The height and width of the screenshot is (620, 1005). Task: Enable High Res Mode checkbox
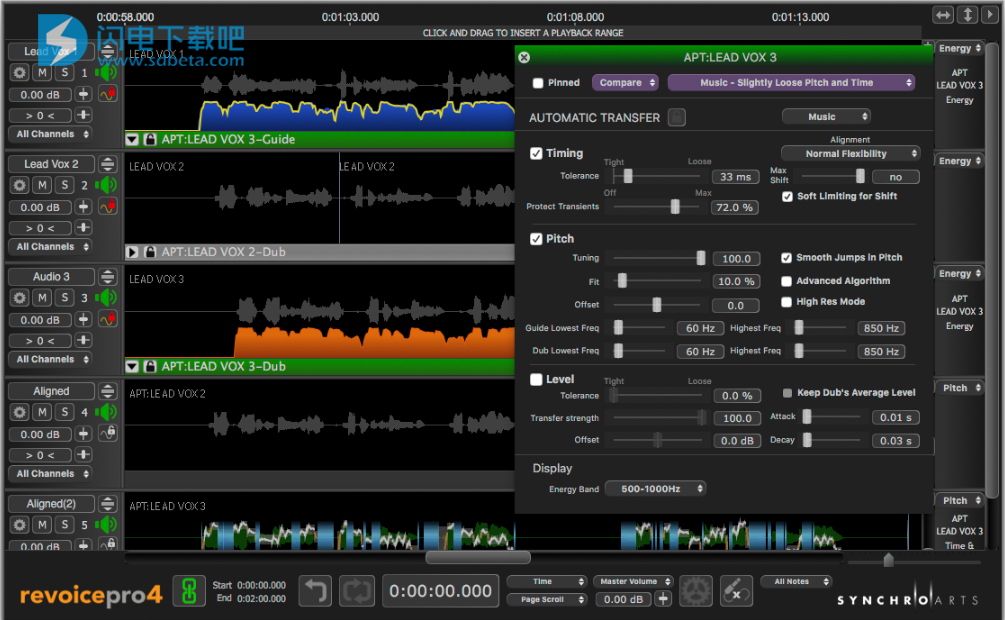pos(786,302)
